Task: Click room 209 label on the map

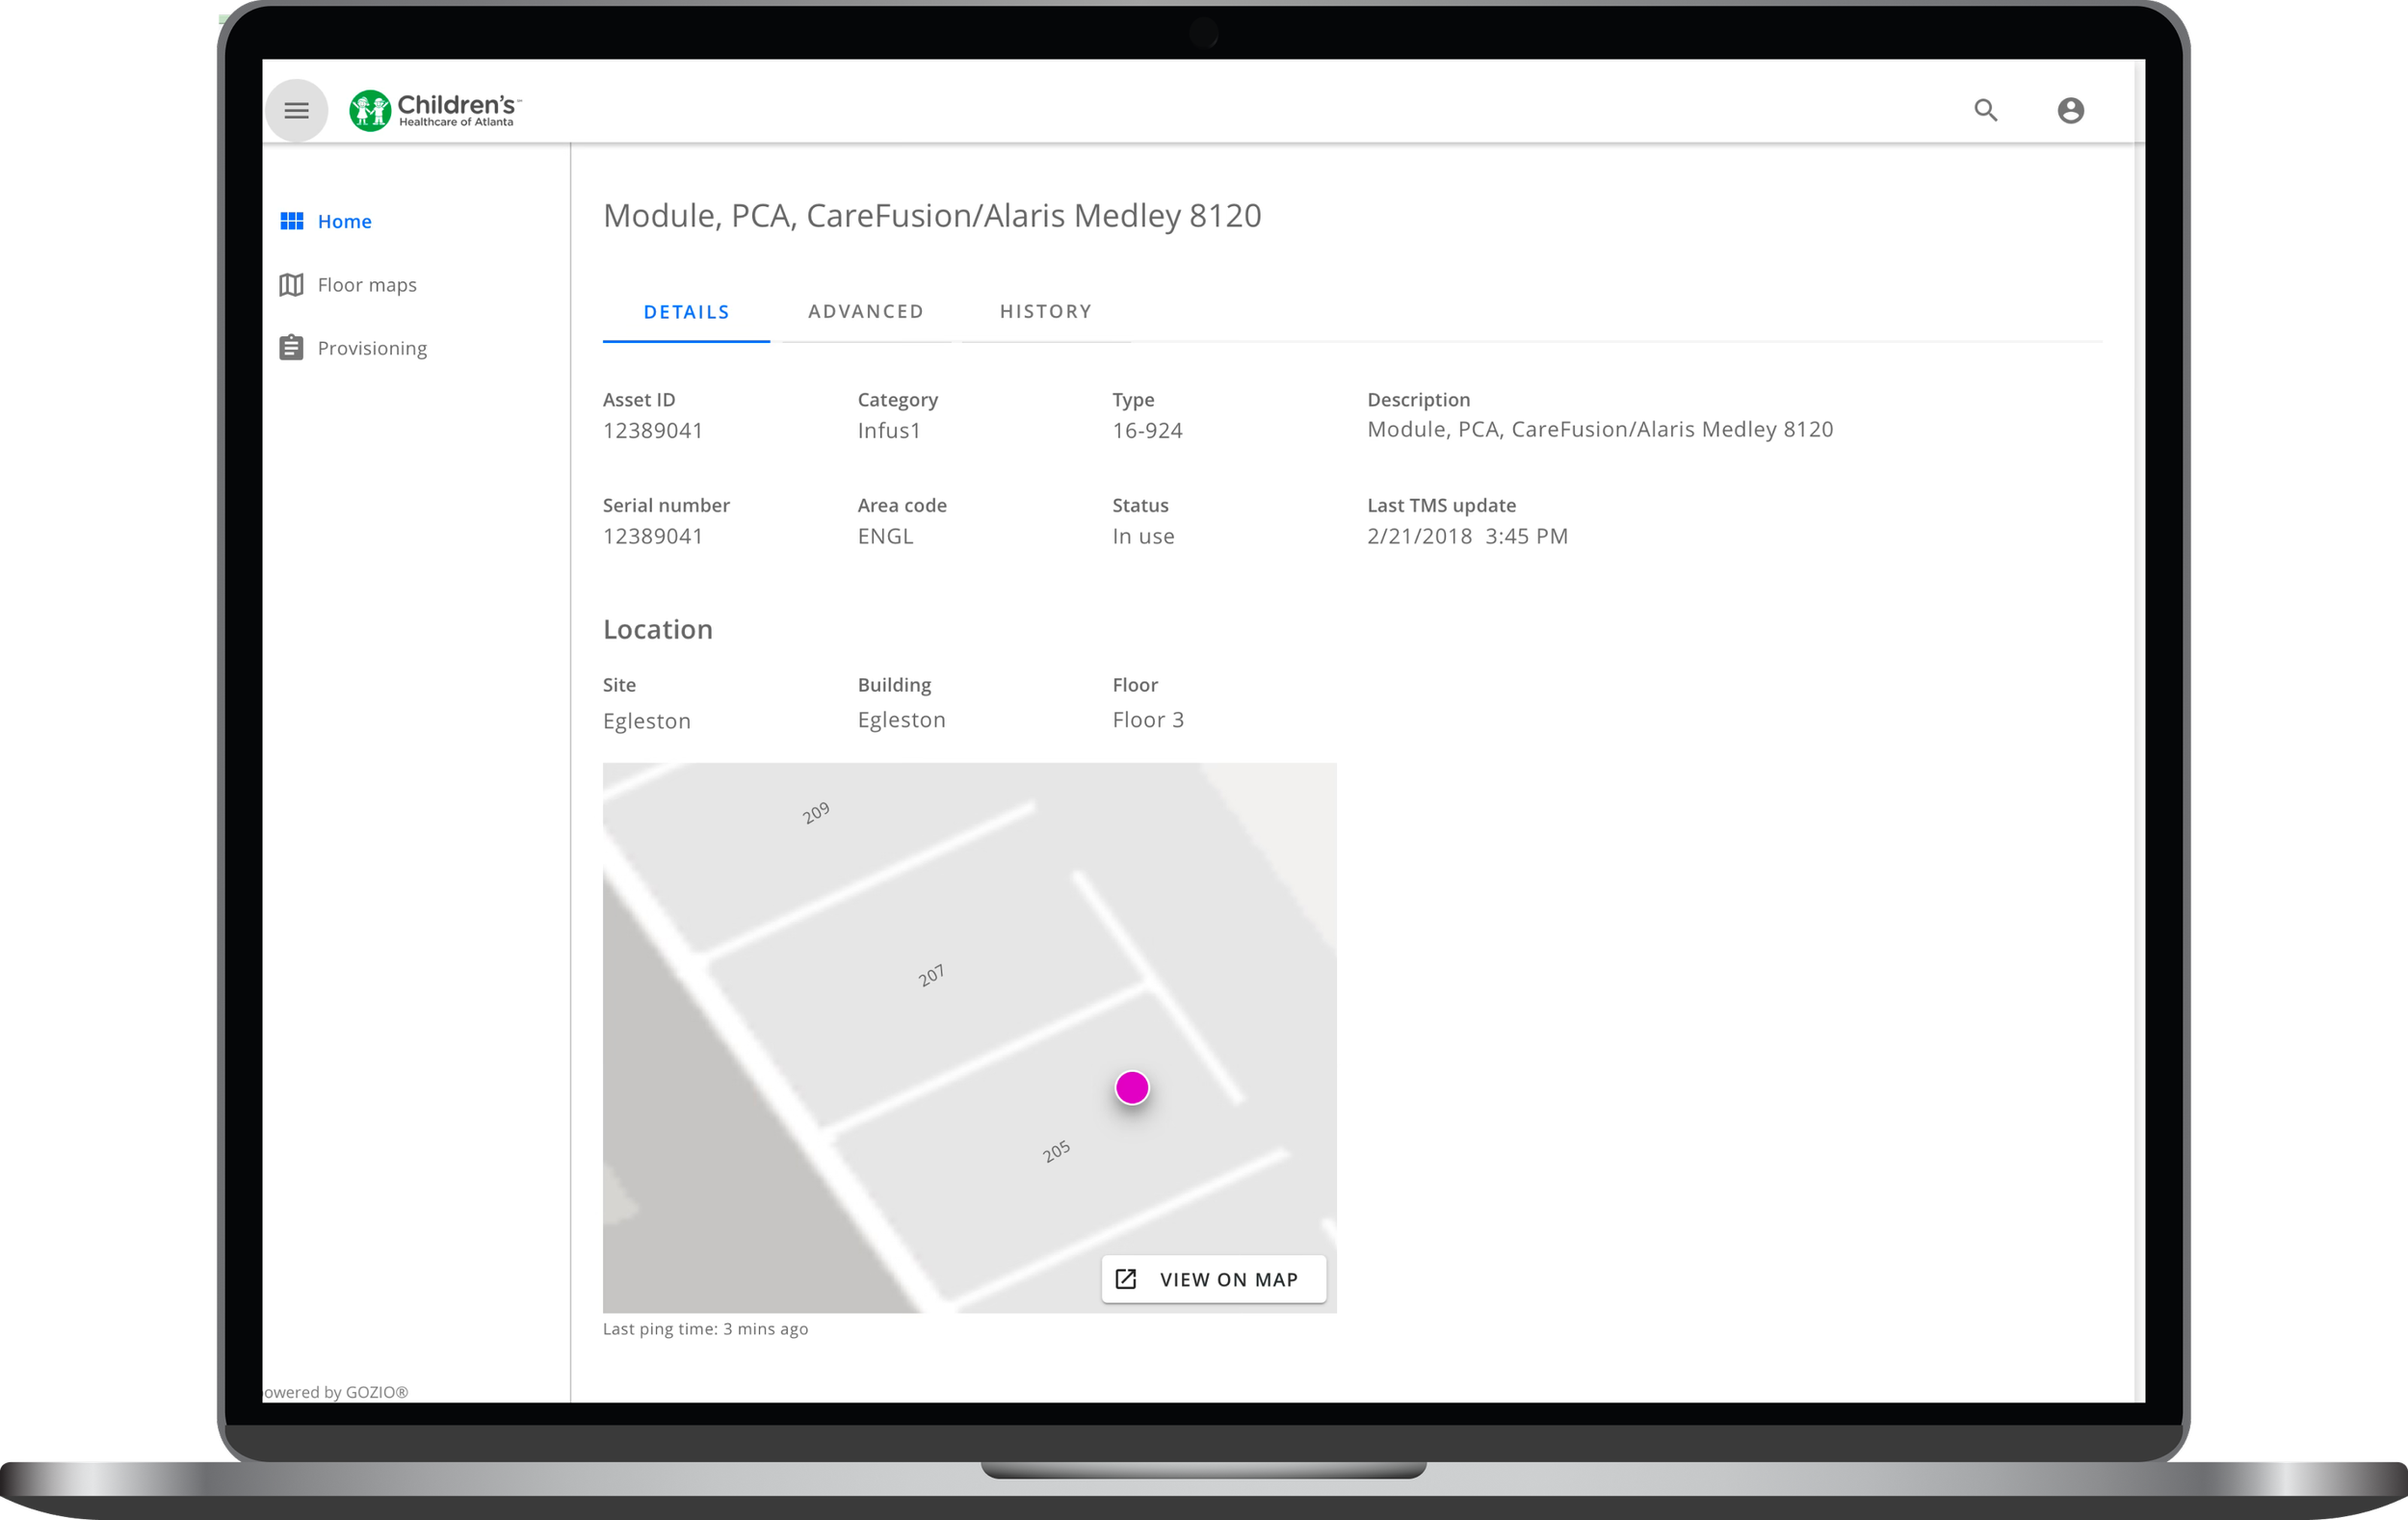Action: pyautogui.click(x=815, y=812)
